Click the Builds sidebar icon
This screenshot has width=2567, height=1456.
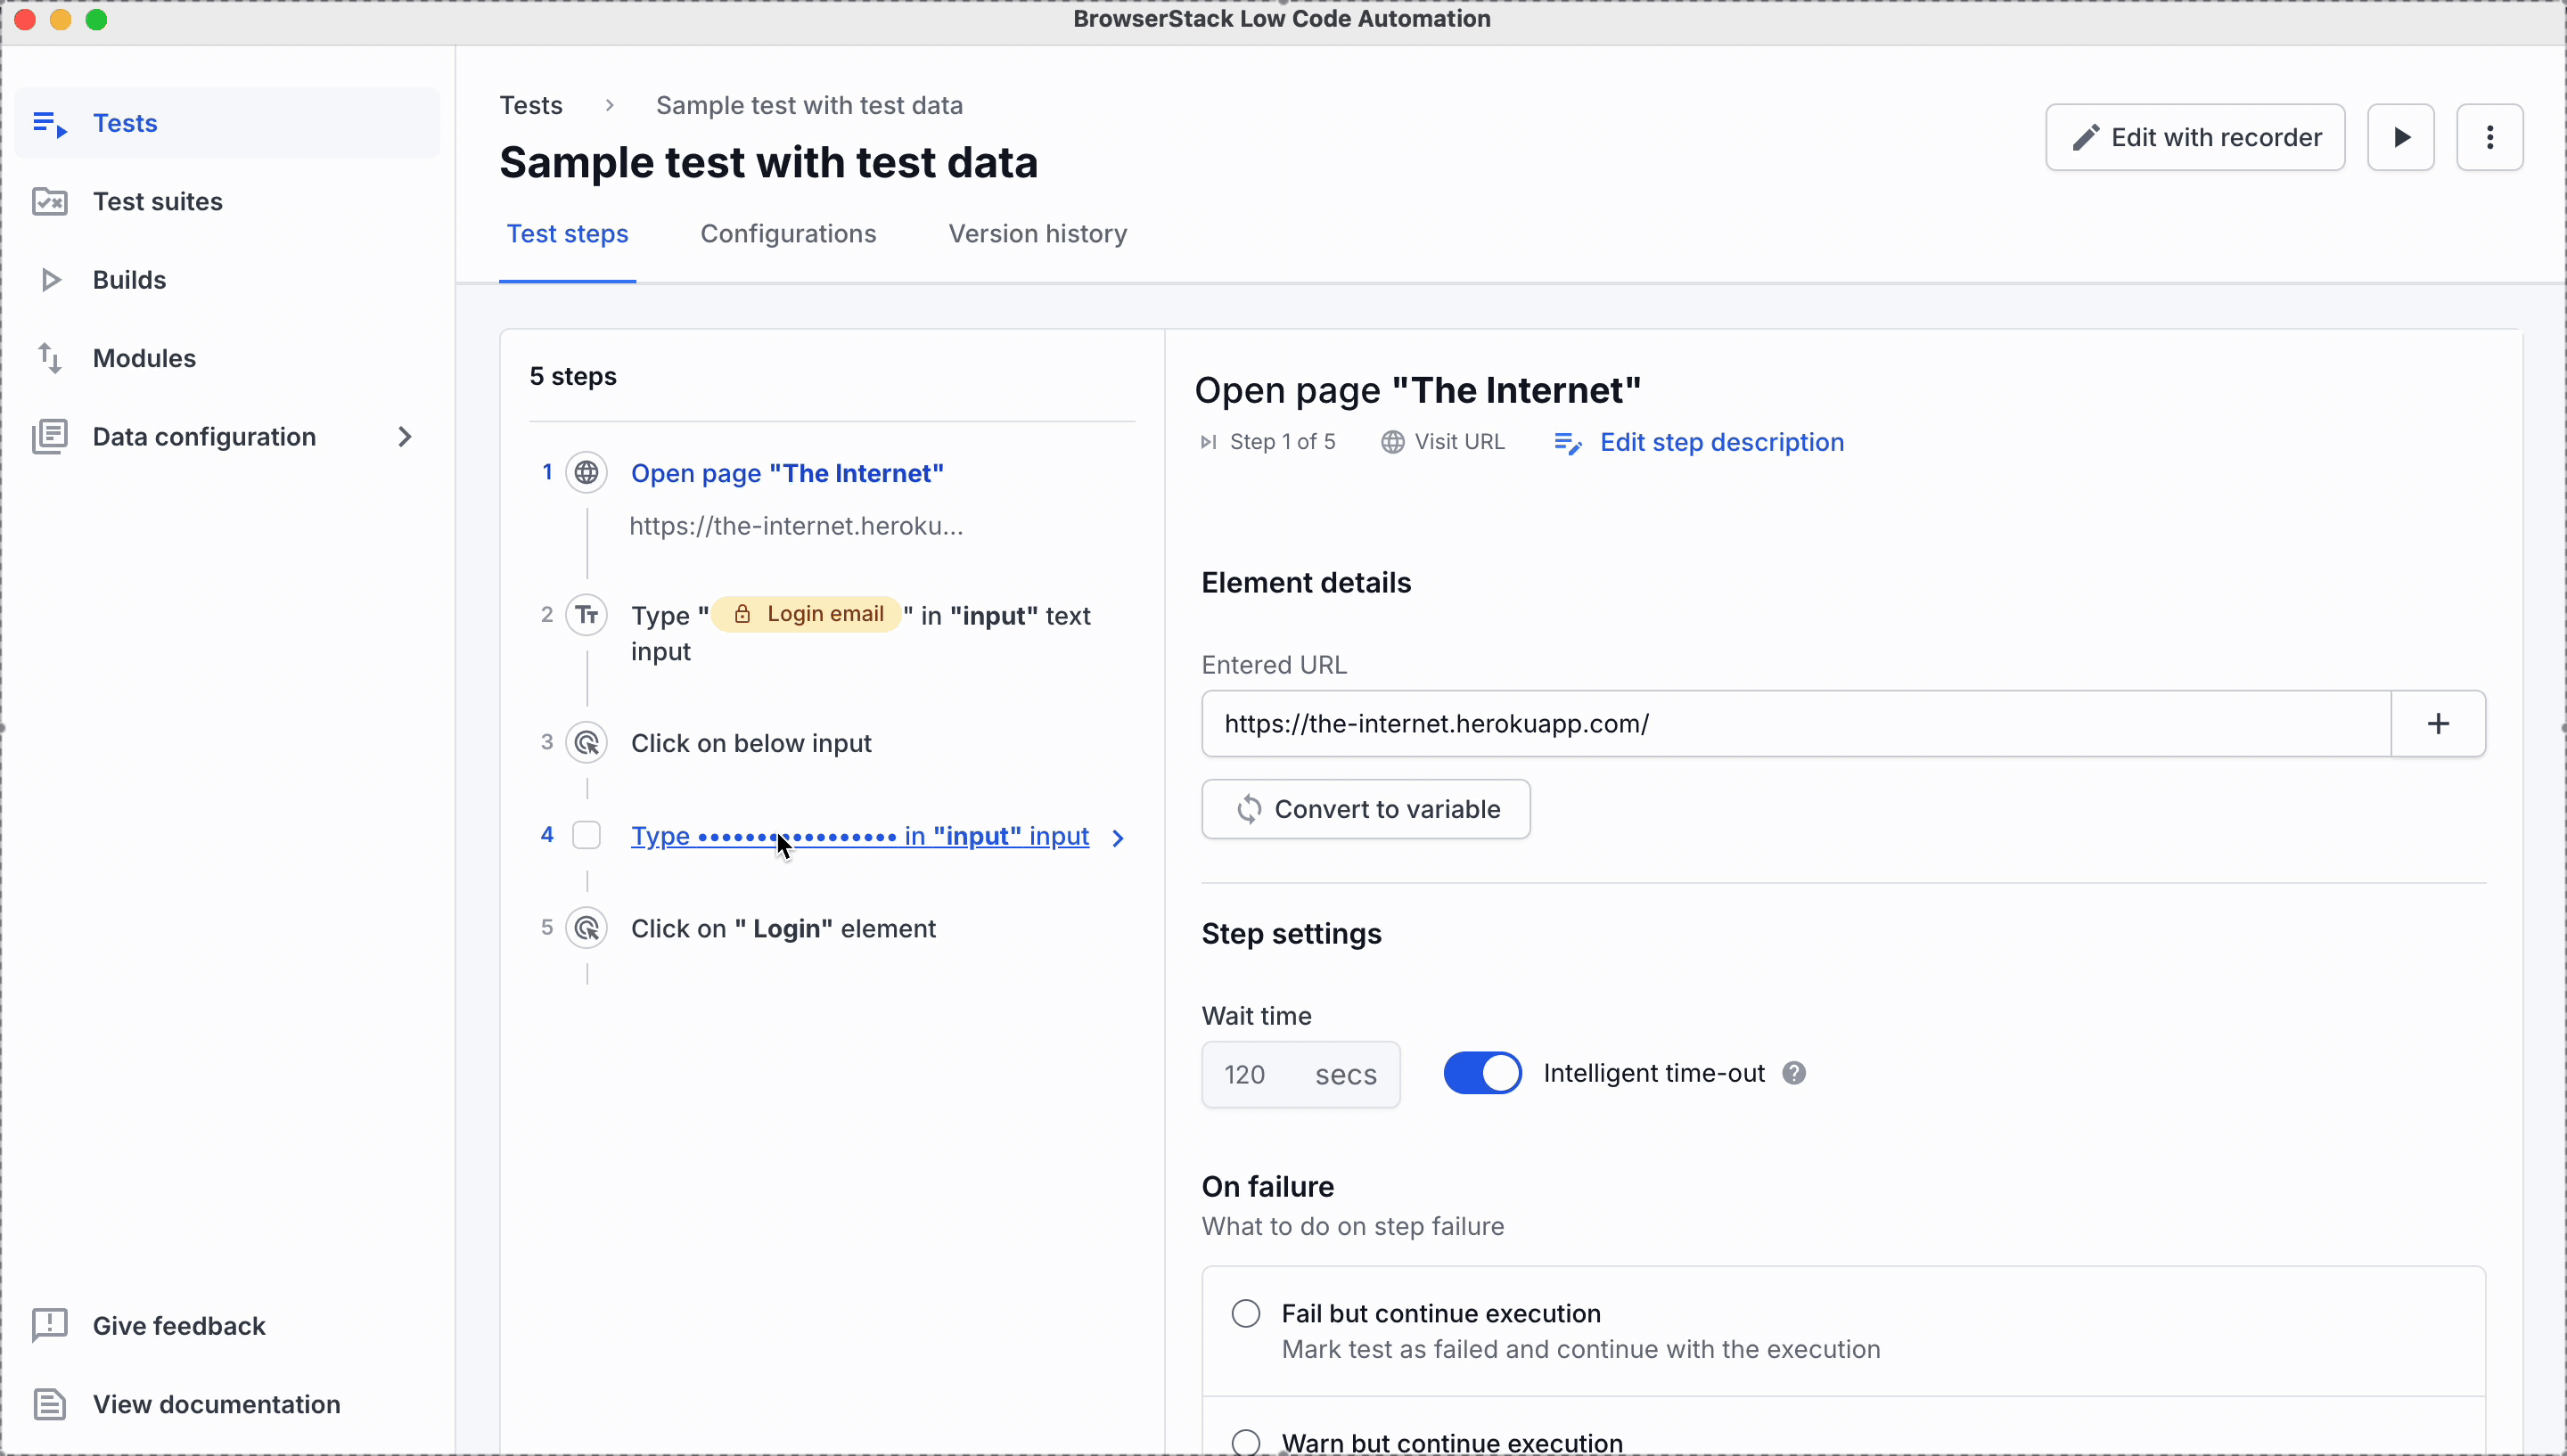[x=49, y=279]
